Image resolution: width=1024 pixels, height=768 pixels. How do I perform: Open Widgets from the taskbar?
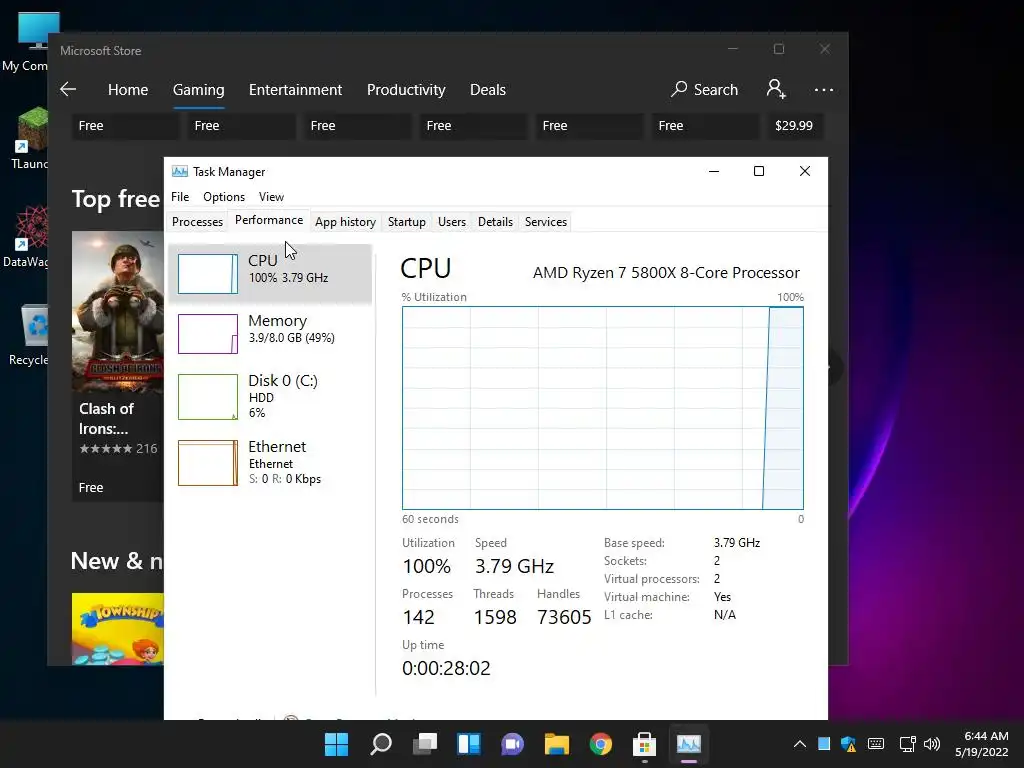coord(469,744)
